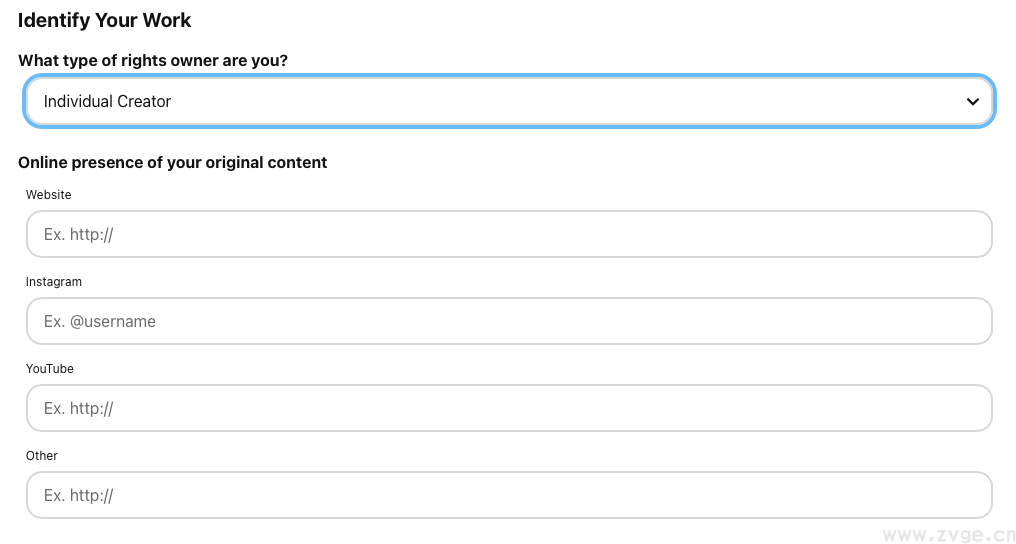Image resolution: width=1016 pixels, height=544 pixels.
Task: Click the "Instagram" field label
Action: pos(54,282)
